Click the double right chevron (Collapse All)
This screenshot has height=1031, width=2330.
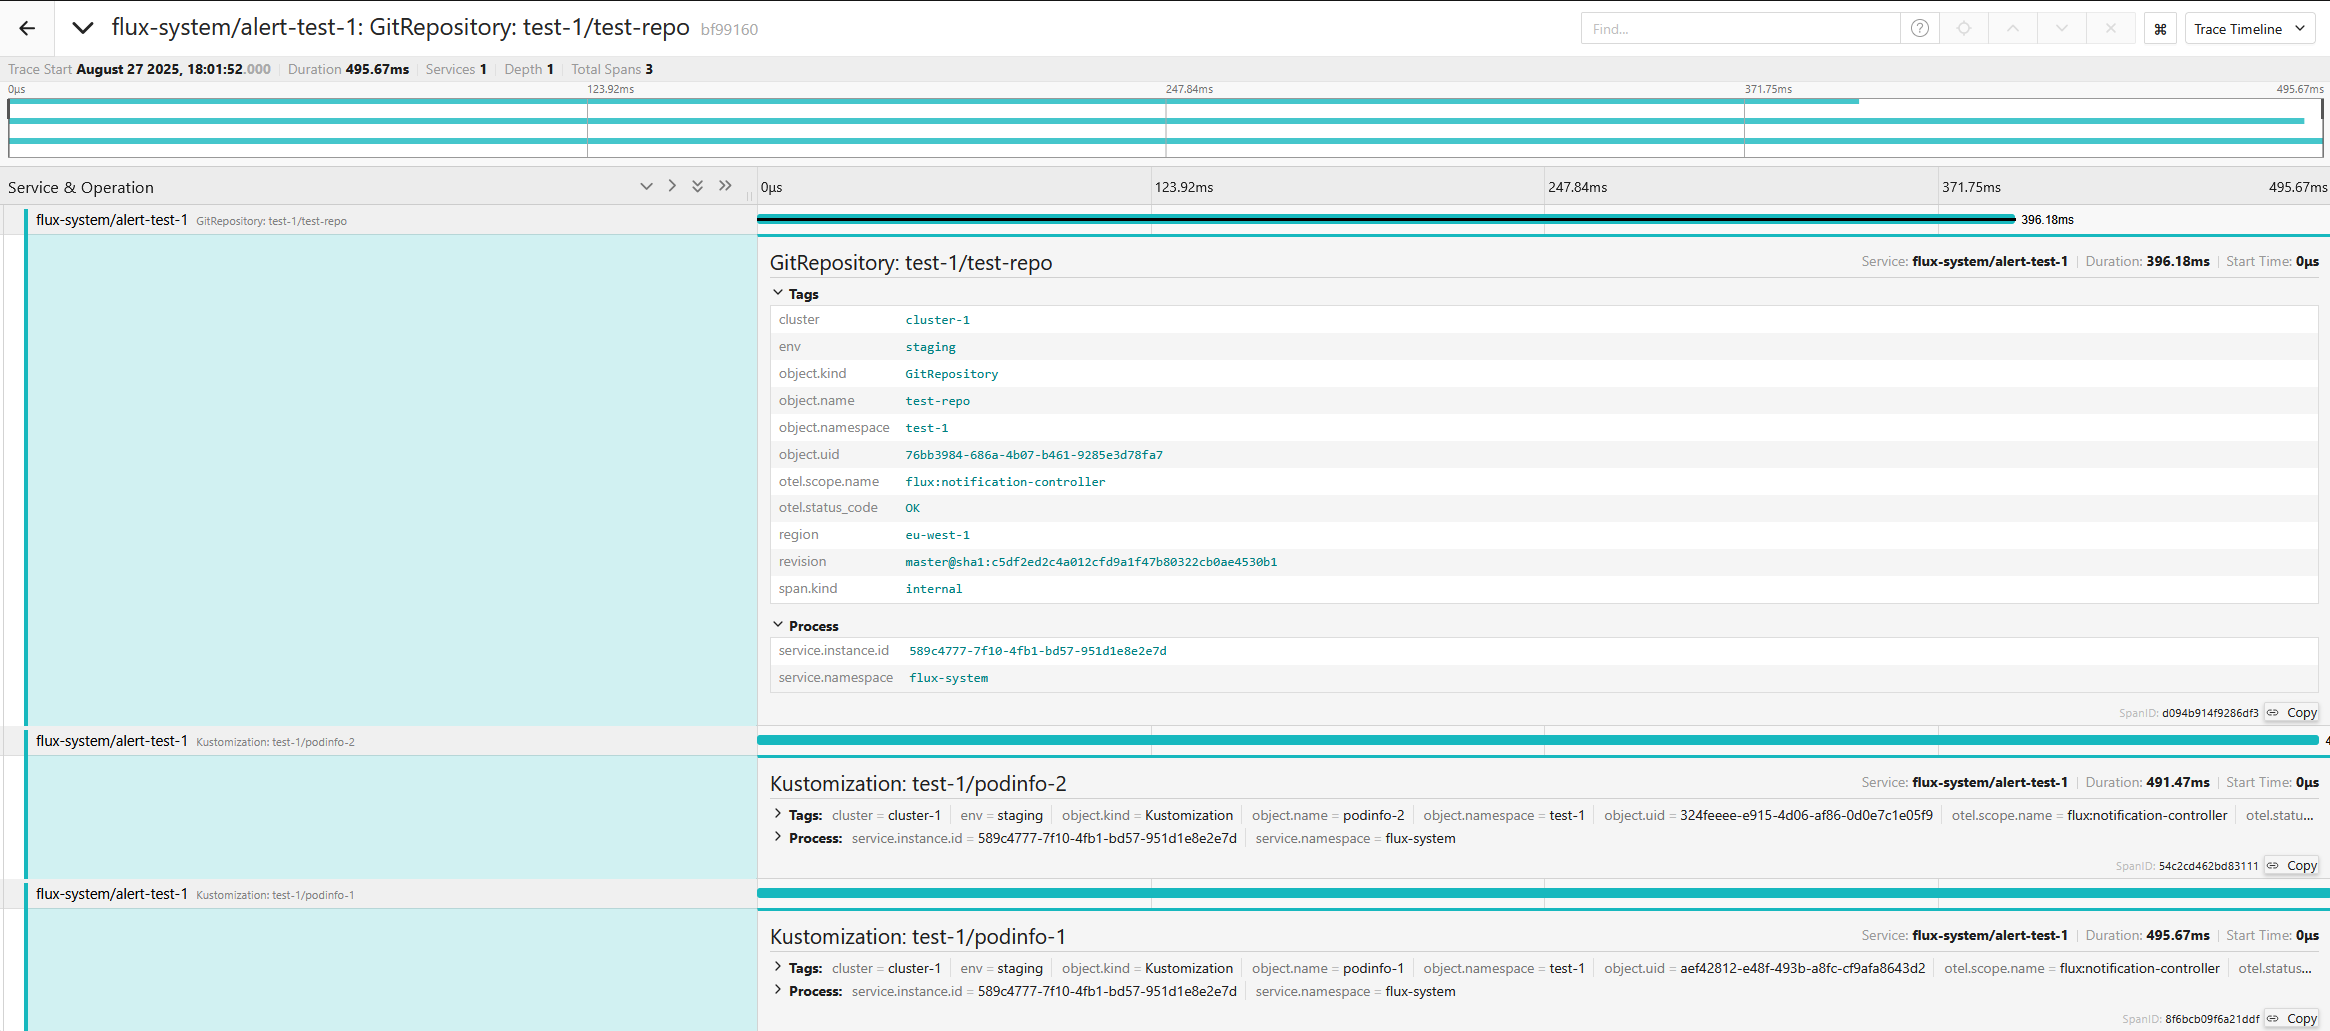pyautogui.click(x=725, y=186)
